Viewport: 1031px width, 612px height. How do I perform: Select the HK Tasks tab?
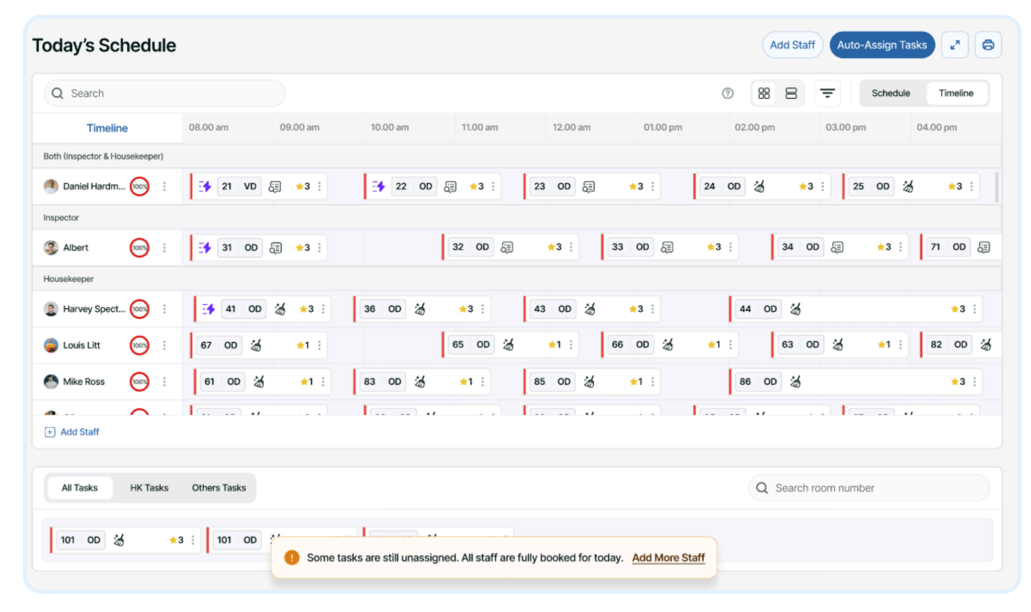click(x=149, y=488)
